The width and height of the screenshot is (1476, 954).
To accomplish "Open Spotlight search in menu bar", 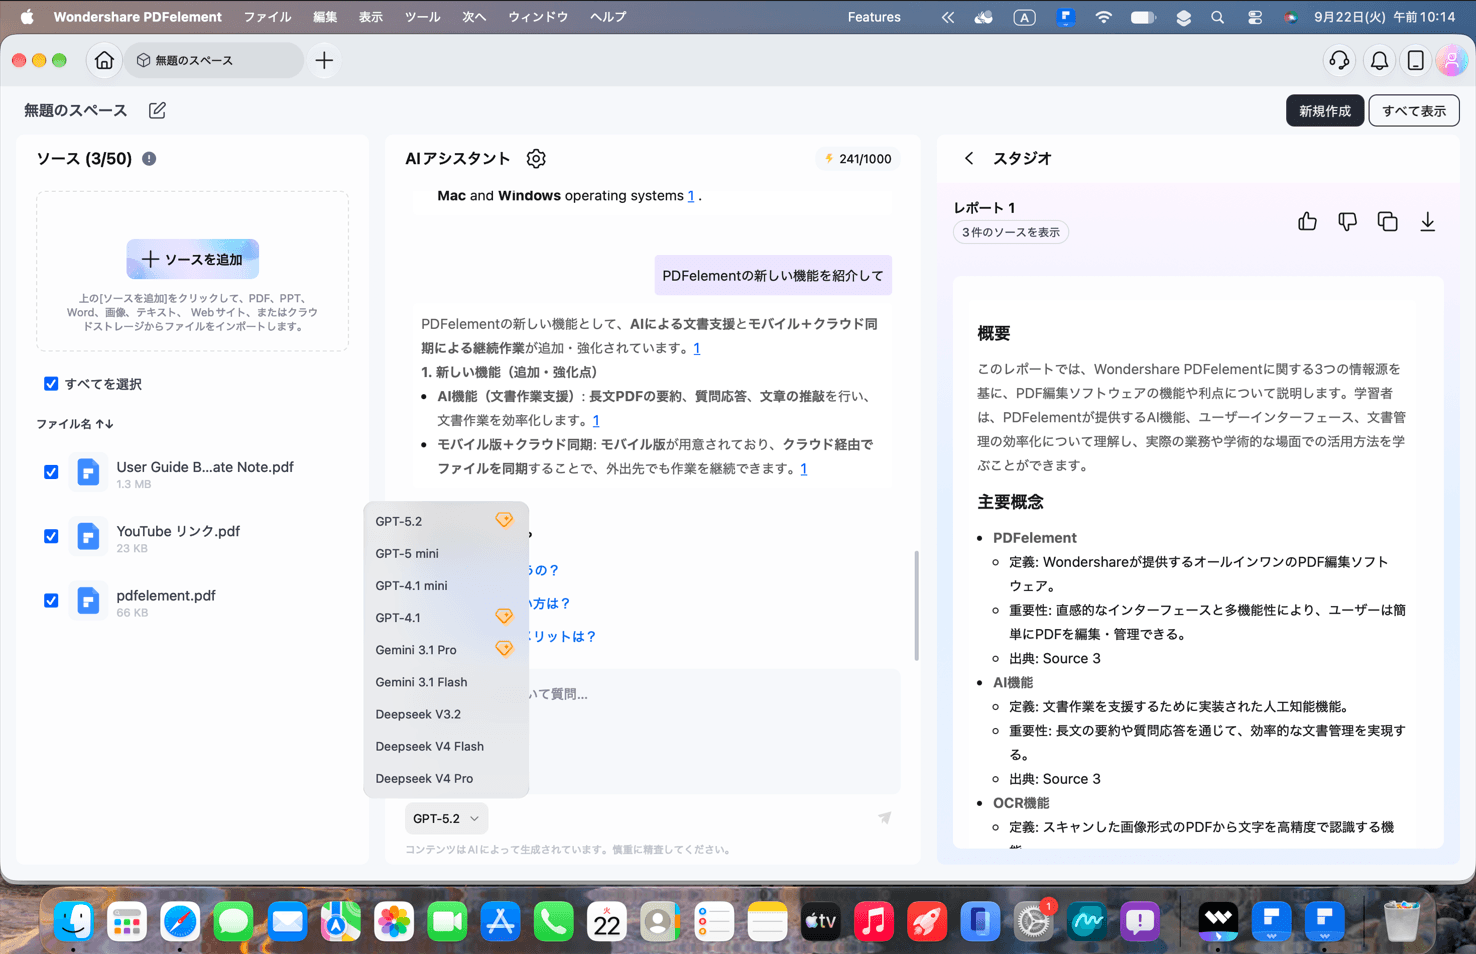I will point(1217,17).
